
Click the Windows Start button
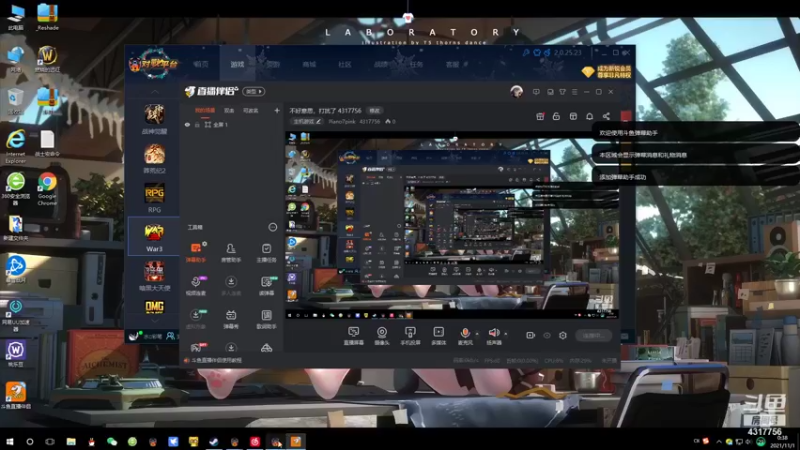tap(10, 441)
